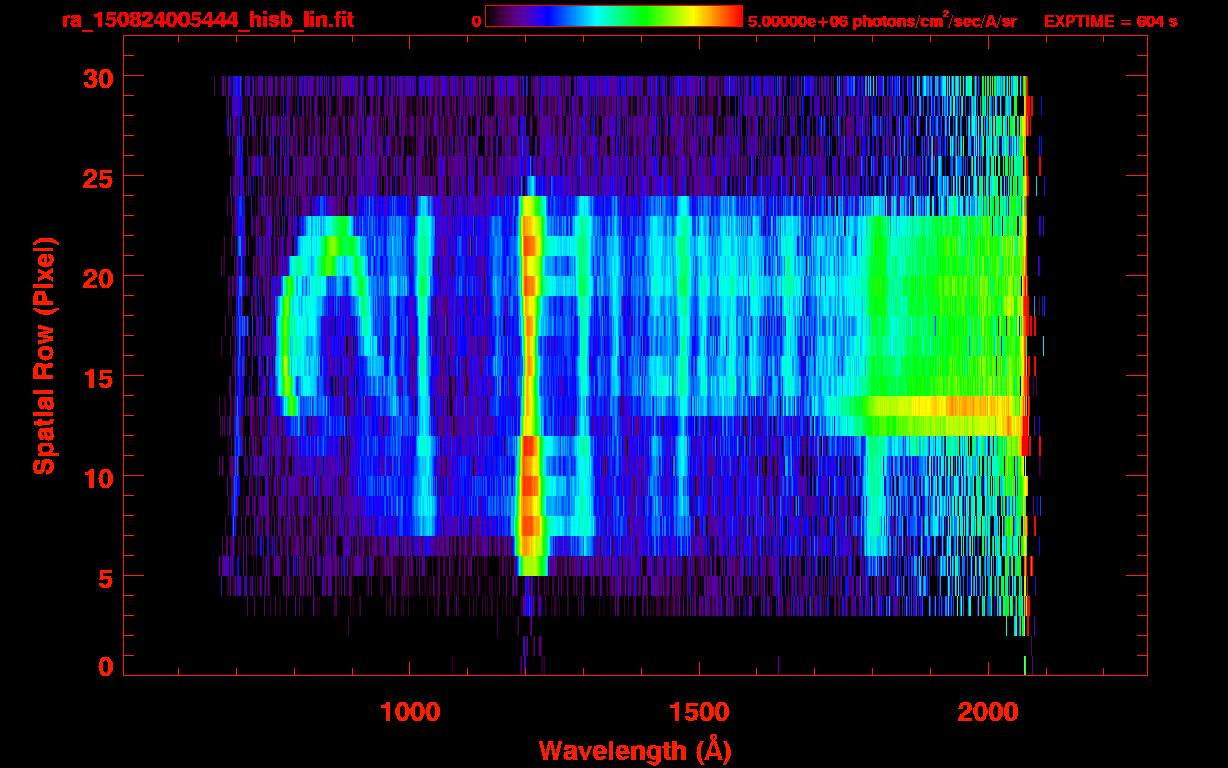Click the 2000 wavelength tick label
The height and width of the screenshot is (768, 1228).
click(987, 712)
